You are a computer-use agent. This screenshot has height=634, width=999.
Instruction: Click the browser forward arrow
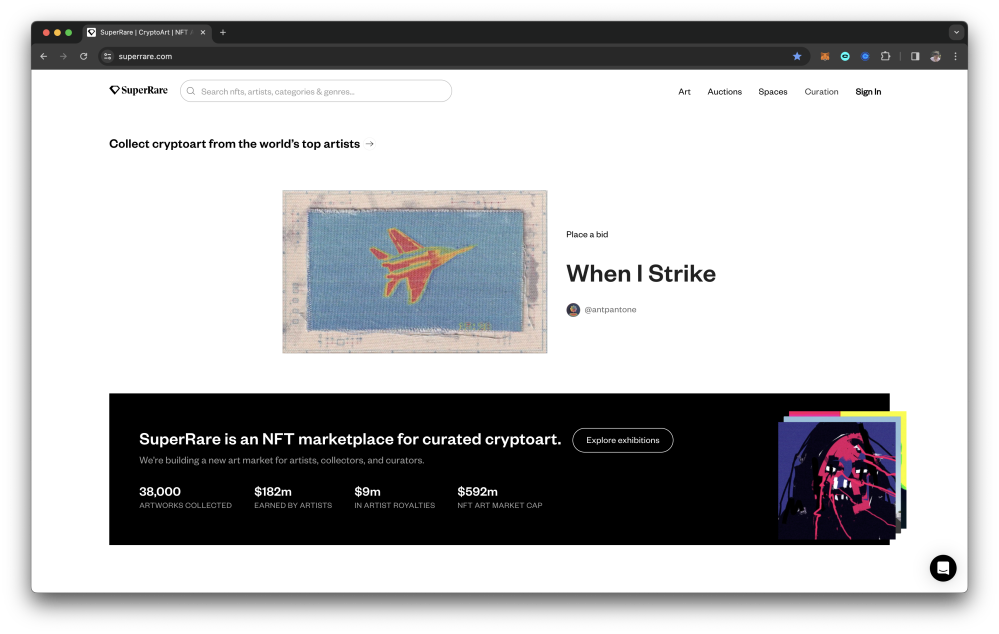(x=63, y=56)
